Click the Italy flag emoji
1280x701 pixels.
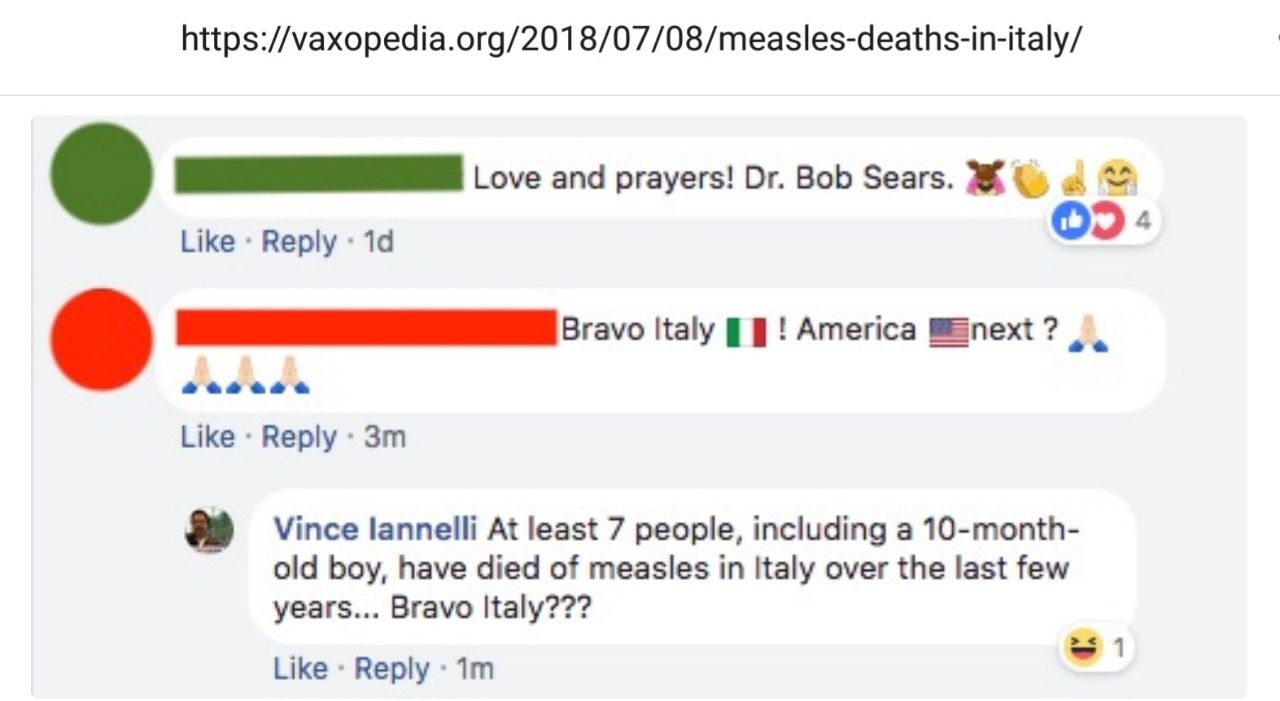[x=746, y=331]
